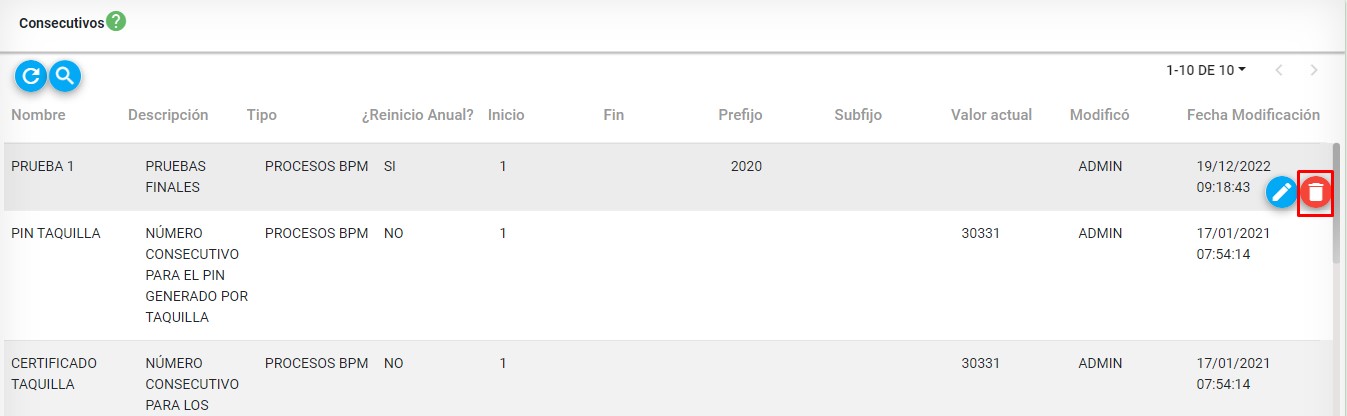Sort by the Descripción column header
The height and width of the screenshot is (416, 1347).
pyautogui.click(x=168, y=115)
